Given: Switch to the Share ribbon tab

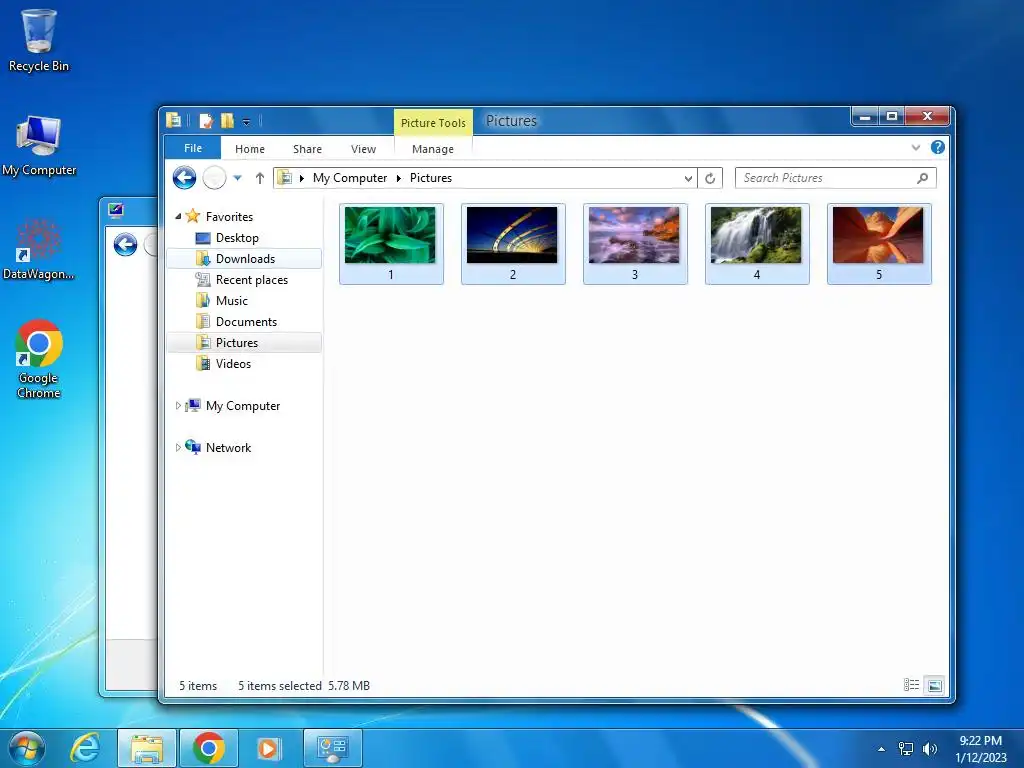Looking at the screenshot, I should 307,149.
